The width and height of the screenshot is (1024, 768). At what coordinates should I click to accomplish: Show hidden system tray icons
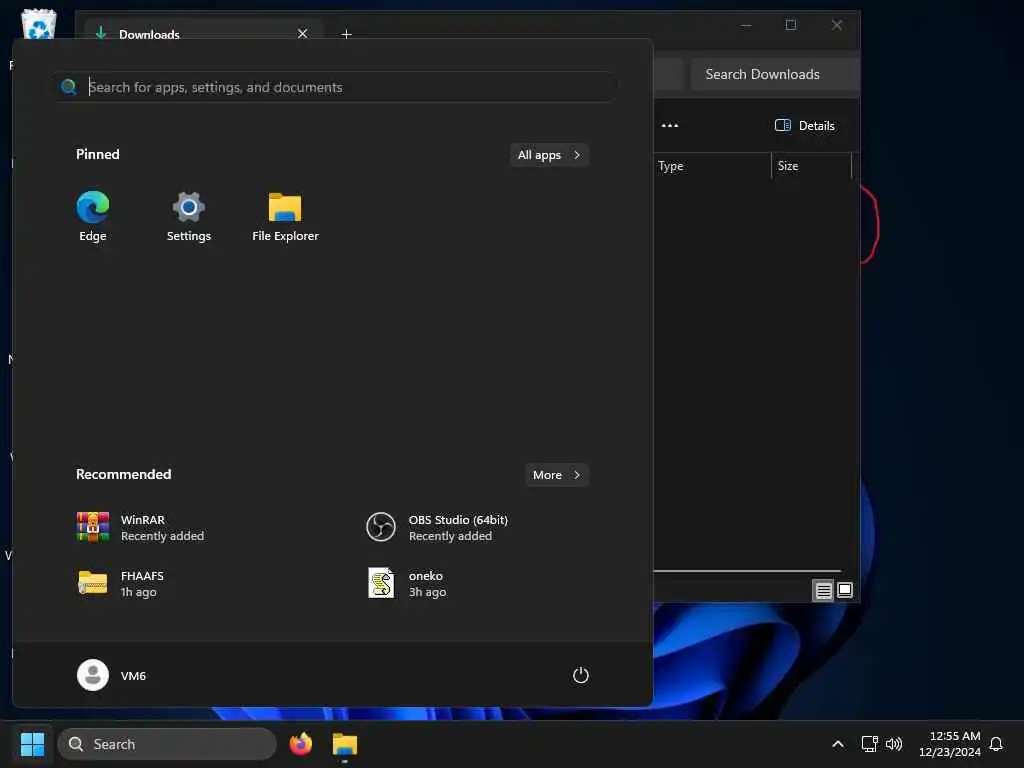(x=838, y=744)
